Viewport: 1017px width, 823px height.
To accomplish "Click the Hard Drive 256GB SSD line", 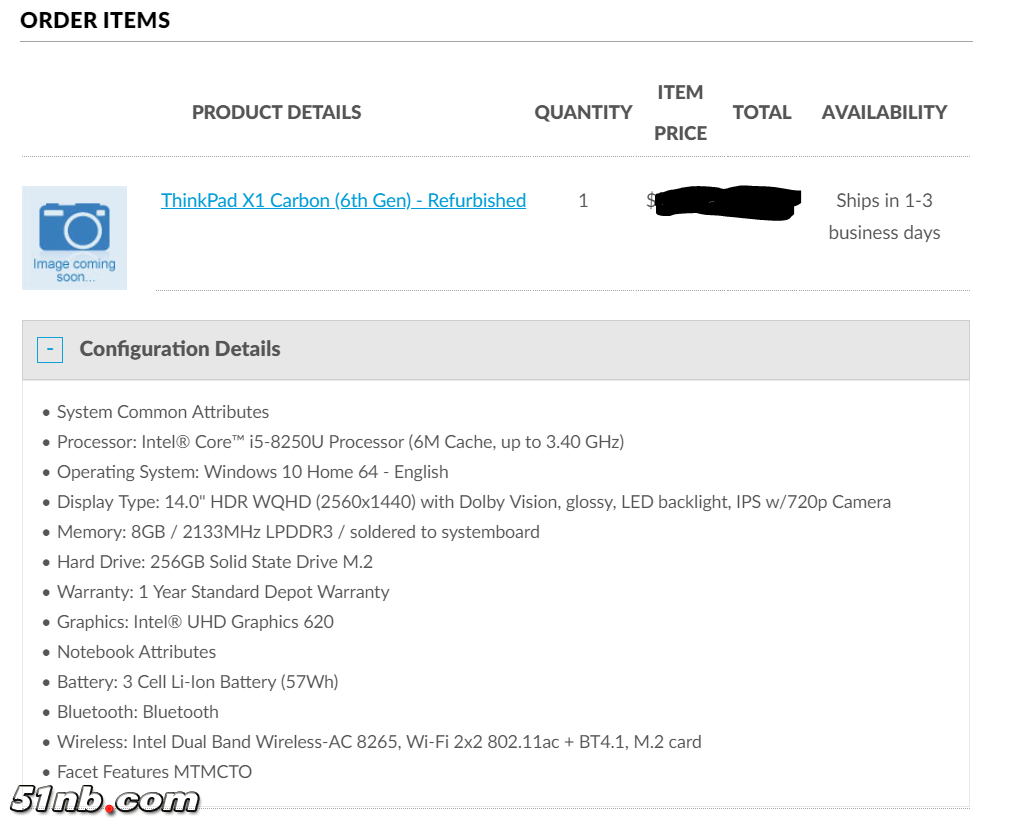I will tap(214, 562).
